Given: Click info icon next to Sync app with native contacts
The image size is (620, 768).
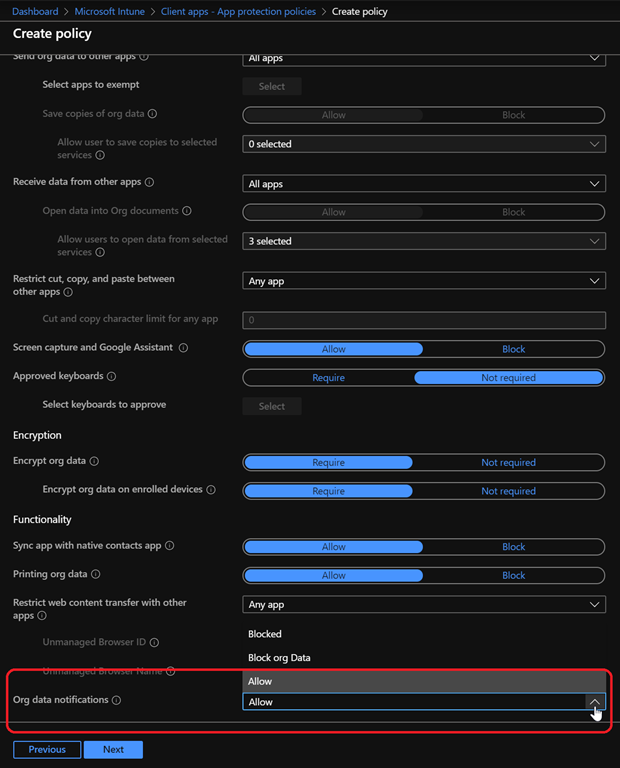Looking at the screenshot, I should [170, 547].
